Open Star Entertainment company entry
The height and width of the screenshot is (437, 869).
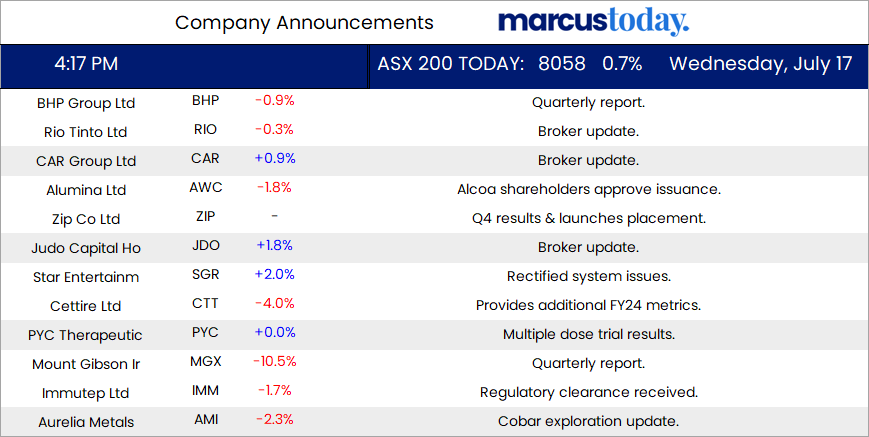tap(86, 277)
